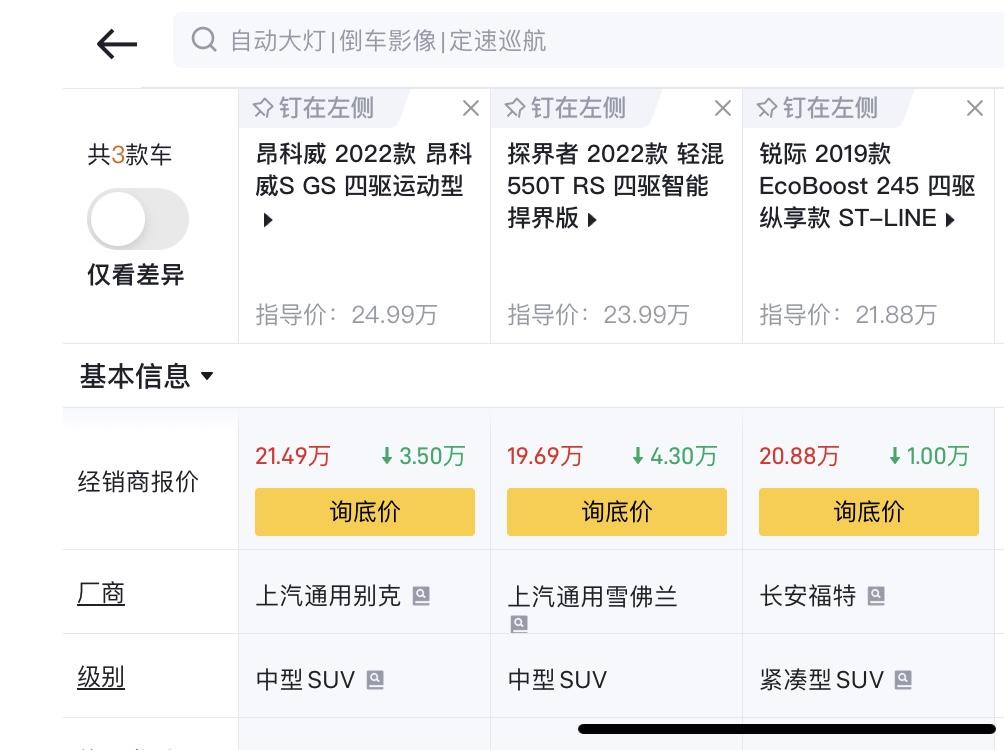The image size is (1004, 750).
Task: Tap the info icon under 上汽通用雪佛兰
Action: coord(519,623)
